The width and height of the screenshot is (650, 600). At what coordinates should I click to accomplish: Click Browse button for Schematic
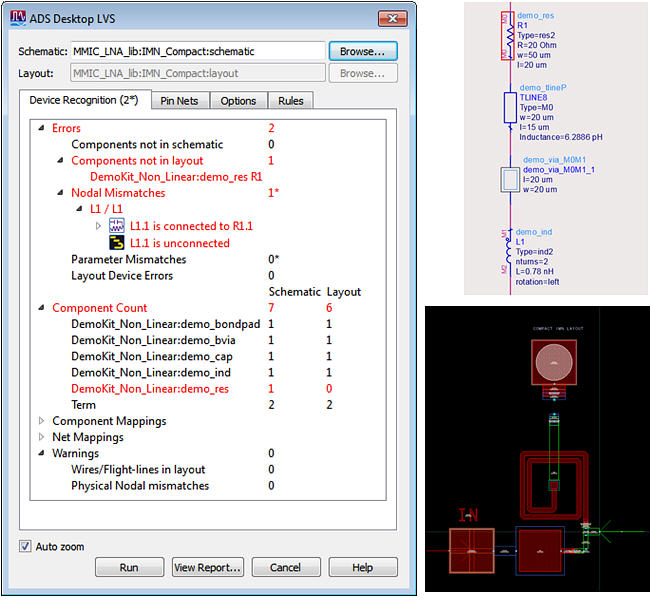click(363, 51)
